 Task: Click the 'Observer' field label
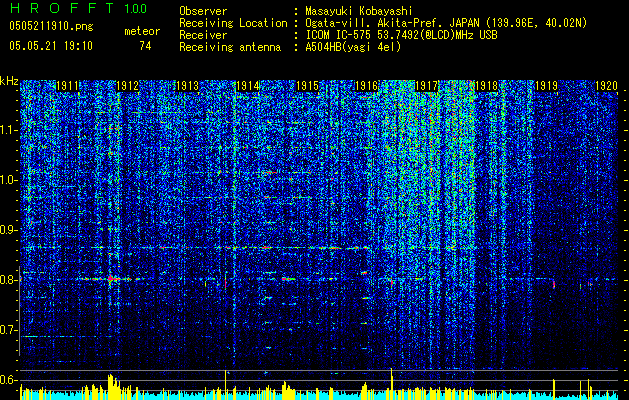[203, 11]
